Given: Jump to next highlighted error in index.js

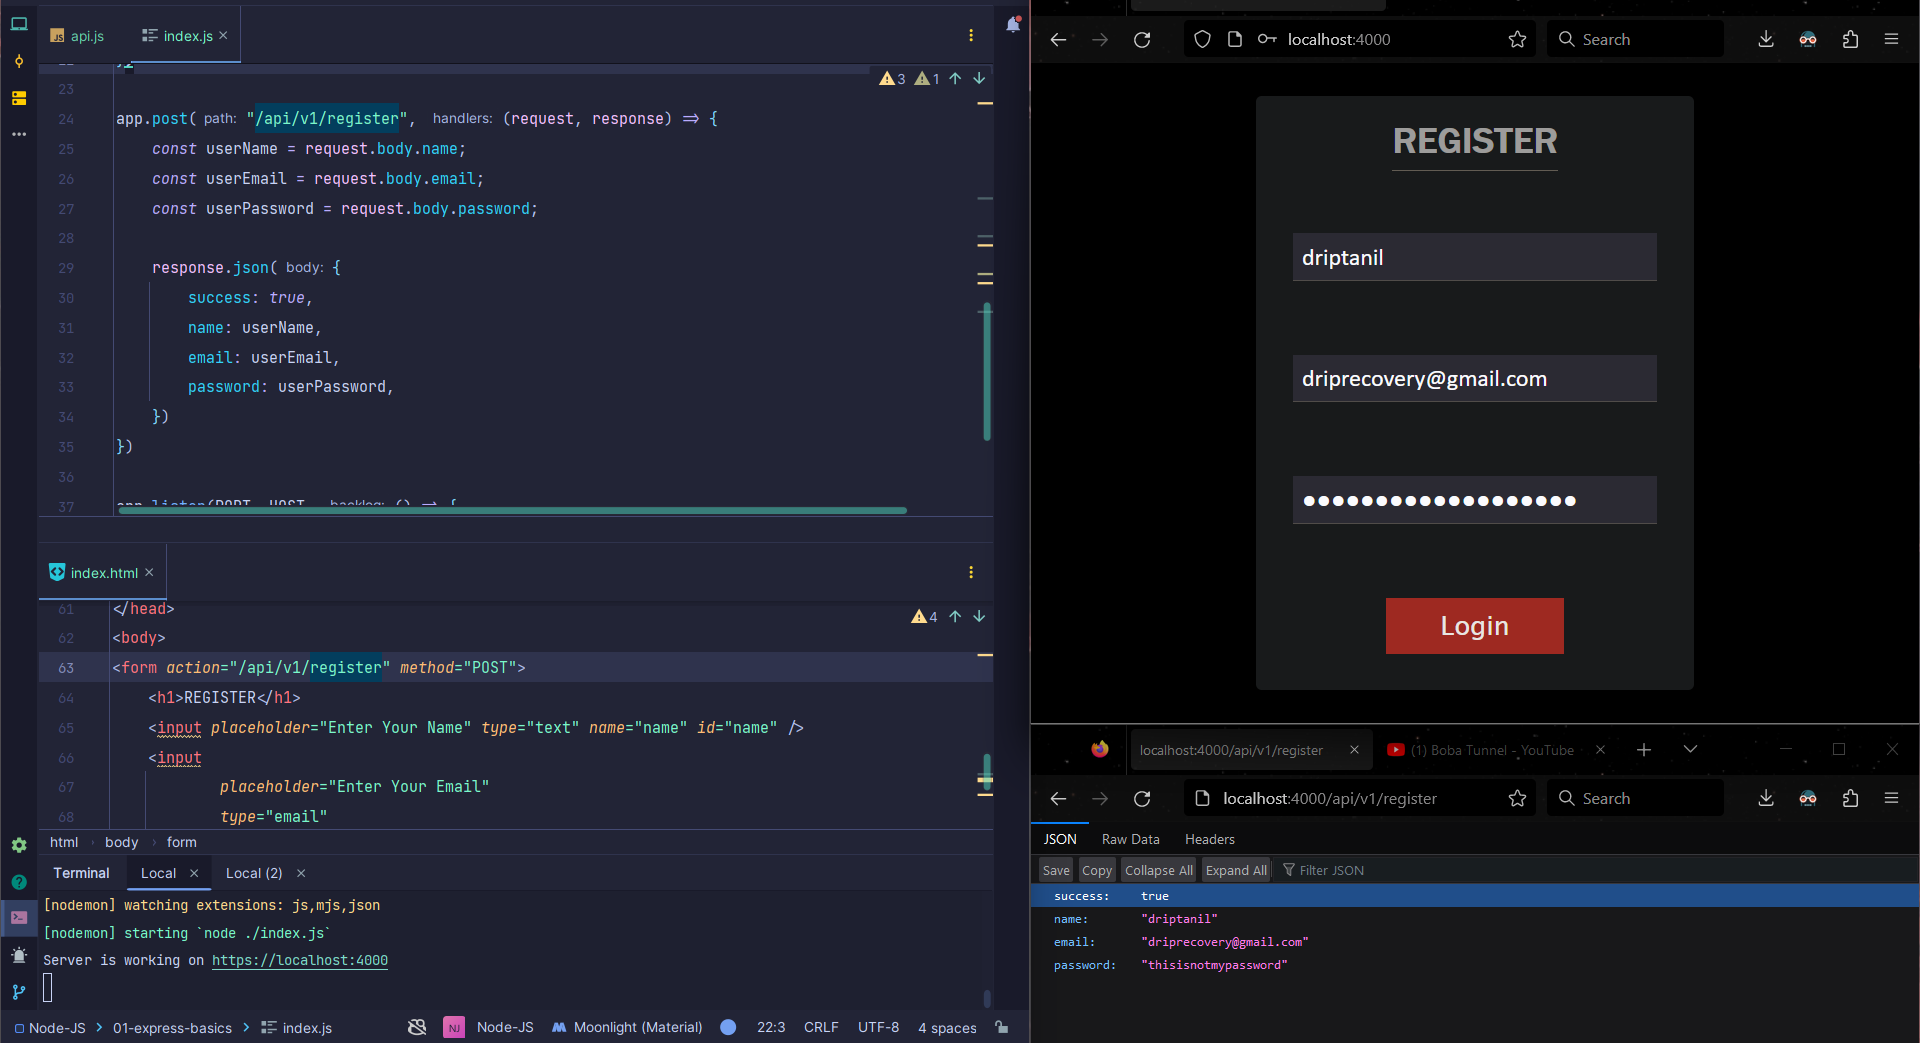Looking at the screenshot, I should (979, 78).
